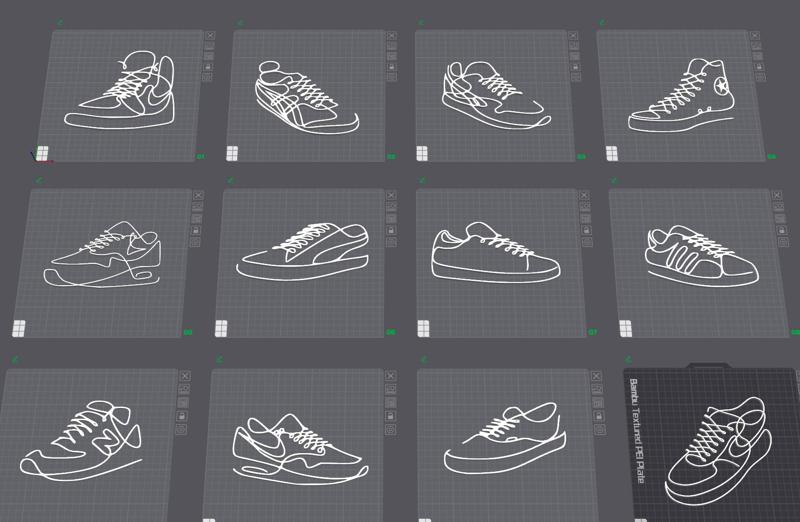This screenshot has width=800, height=522.
Task: Arrange objects on the Puma stripe plate
Action: 391,219
